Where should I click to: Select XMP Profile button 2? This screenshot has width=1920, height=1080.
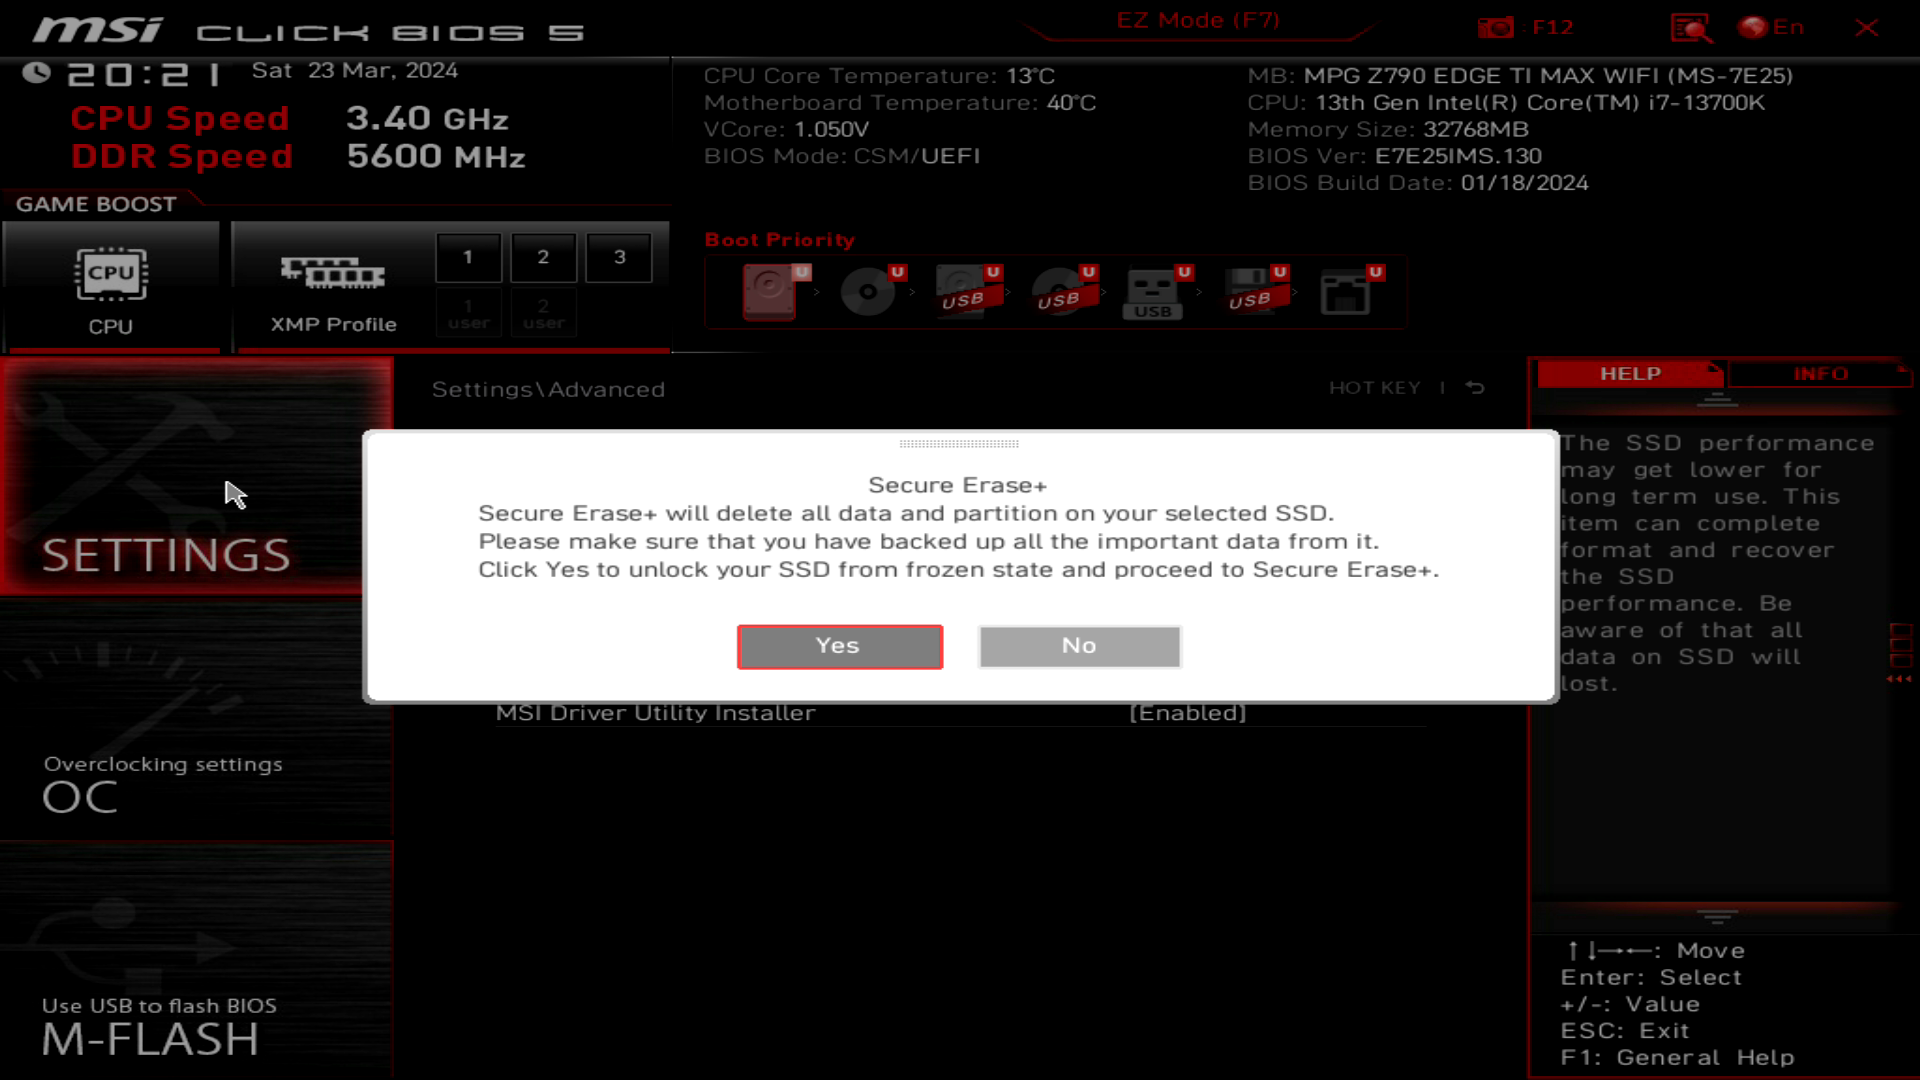point(543,256)
